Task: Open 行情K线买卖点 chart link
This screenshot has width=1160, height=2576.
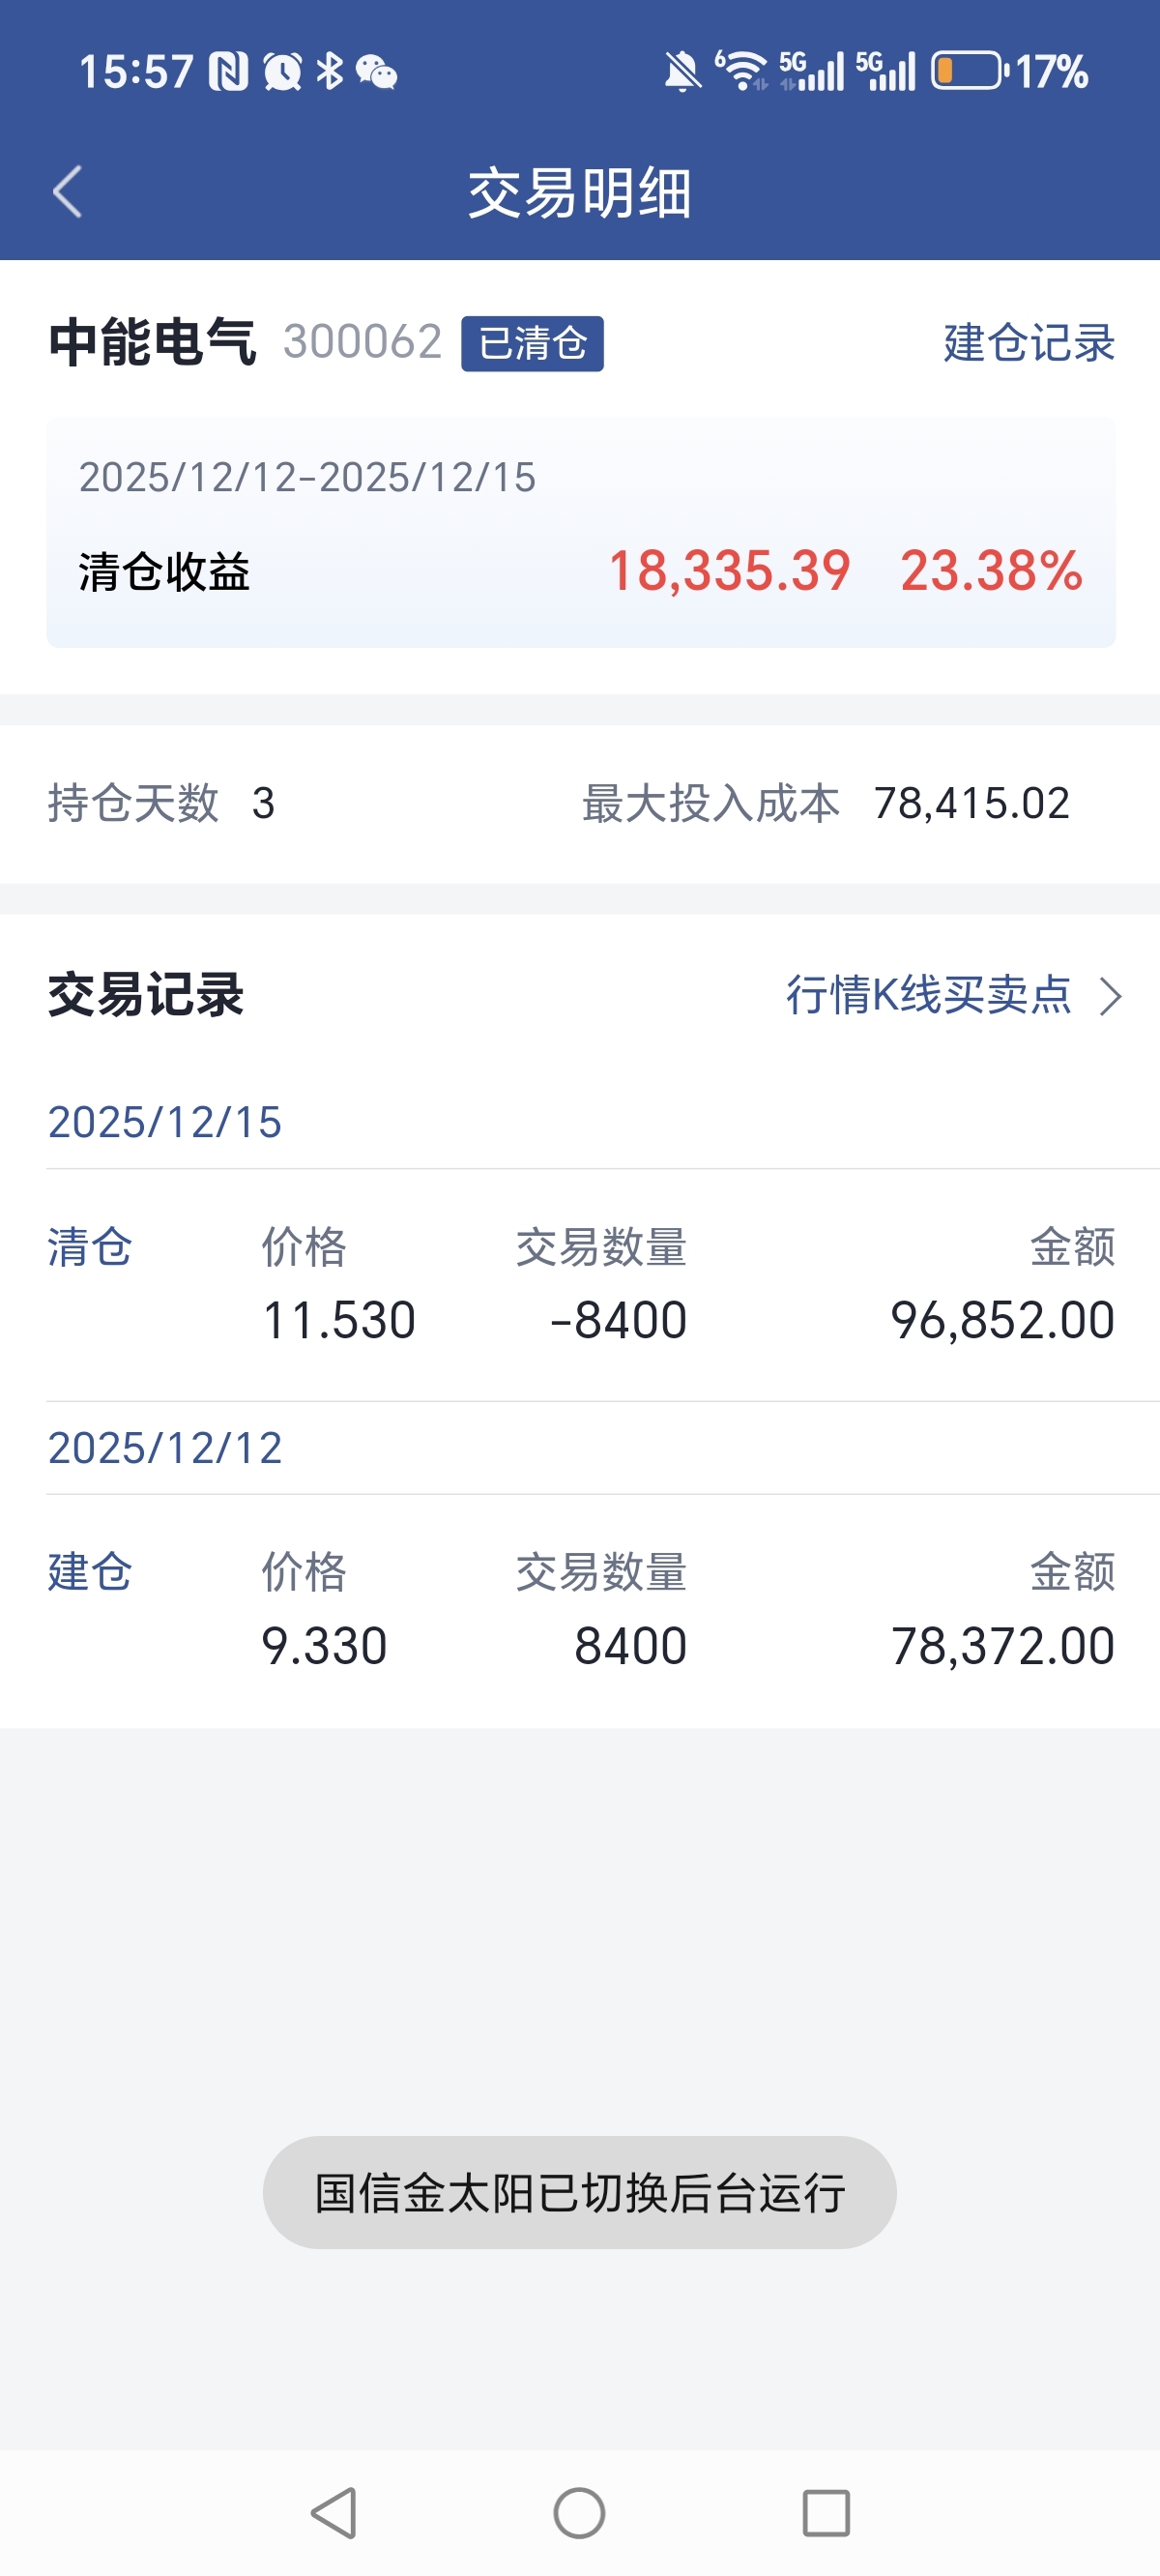Action: pyautogui.click(x=928, y=996)
